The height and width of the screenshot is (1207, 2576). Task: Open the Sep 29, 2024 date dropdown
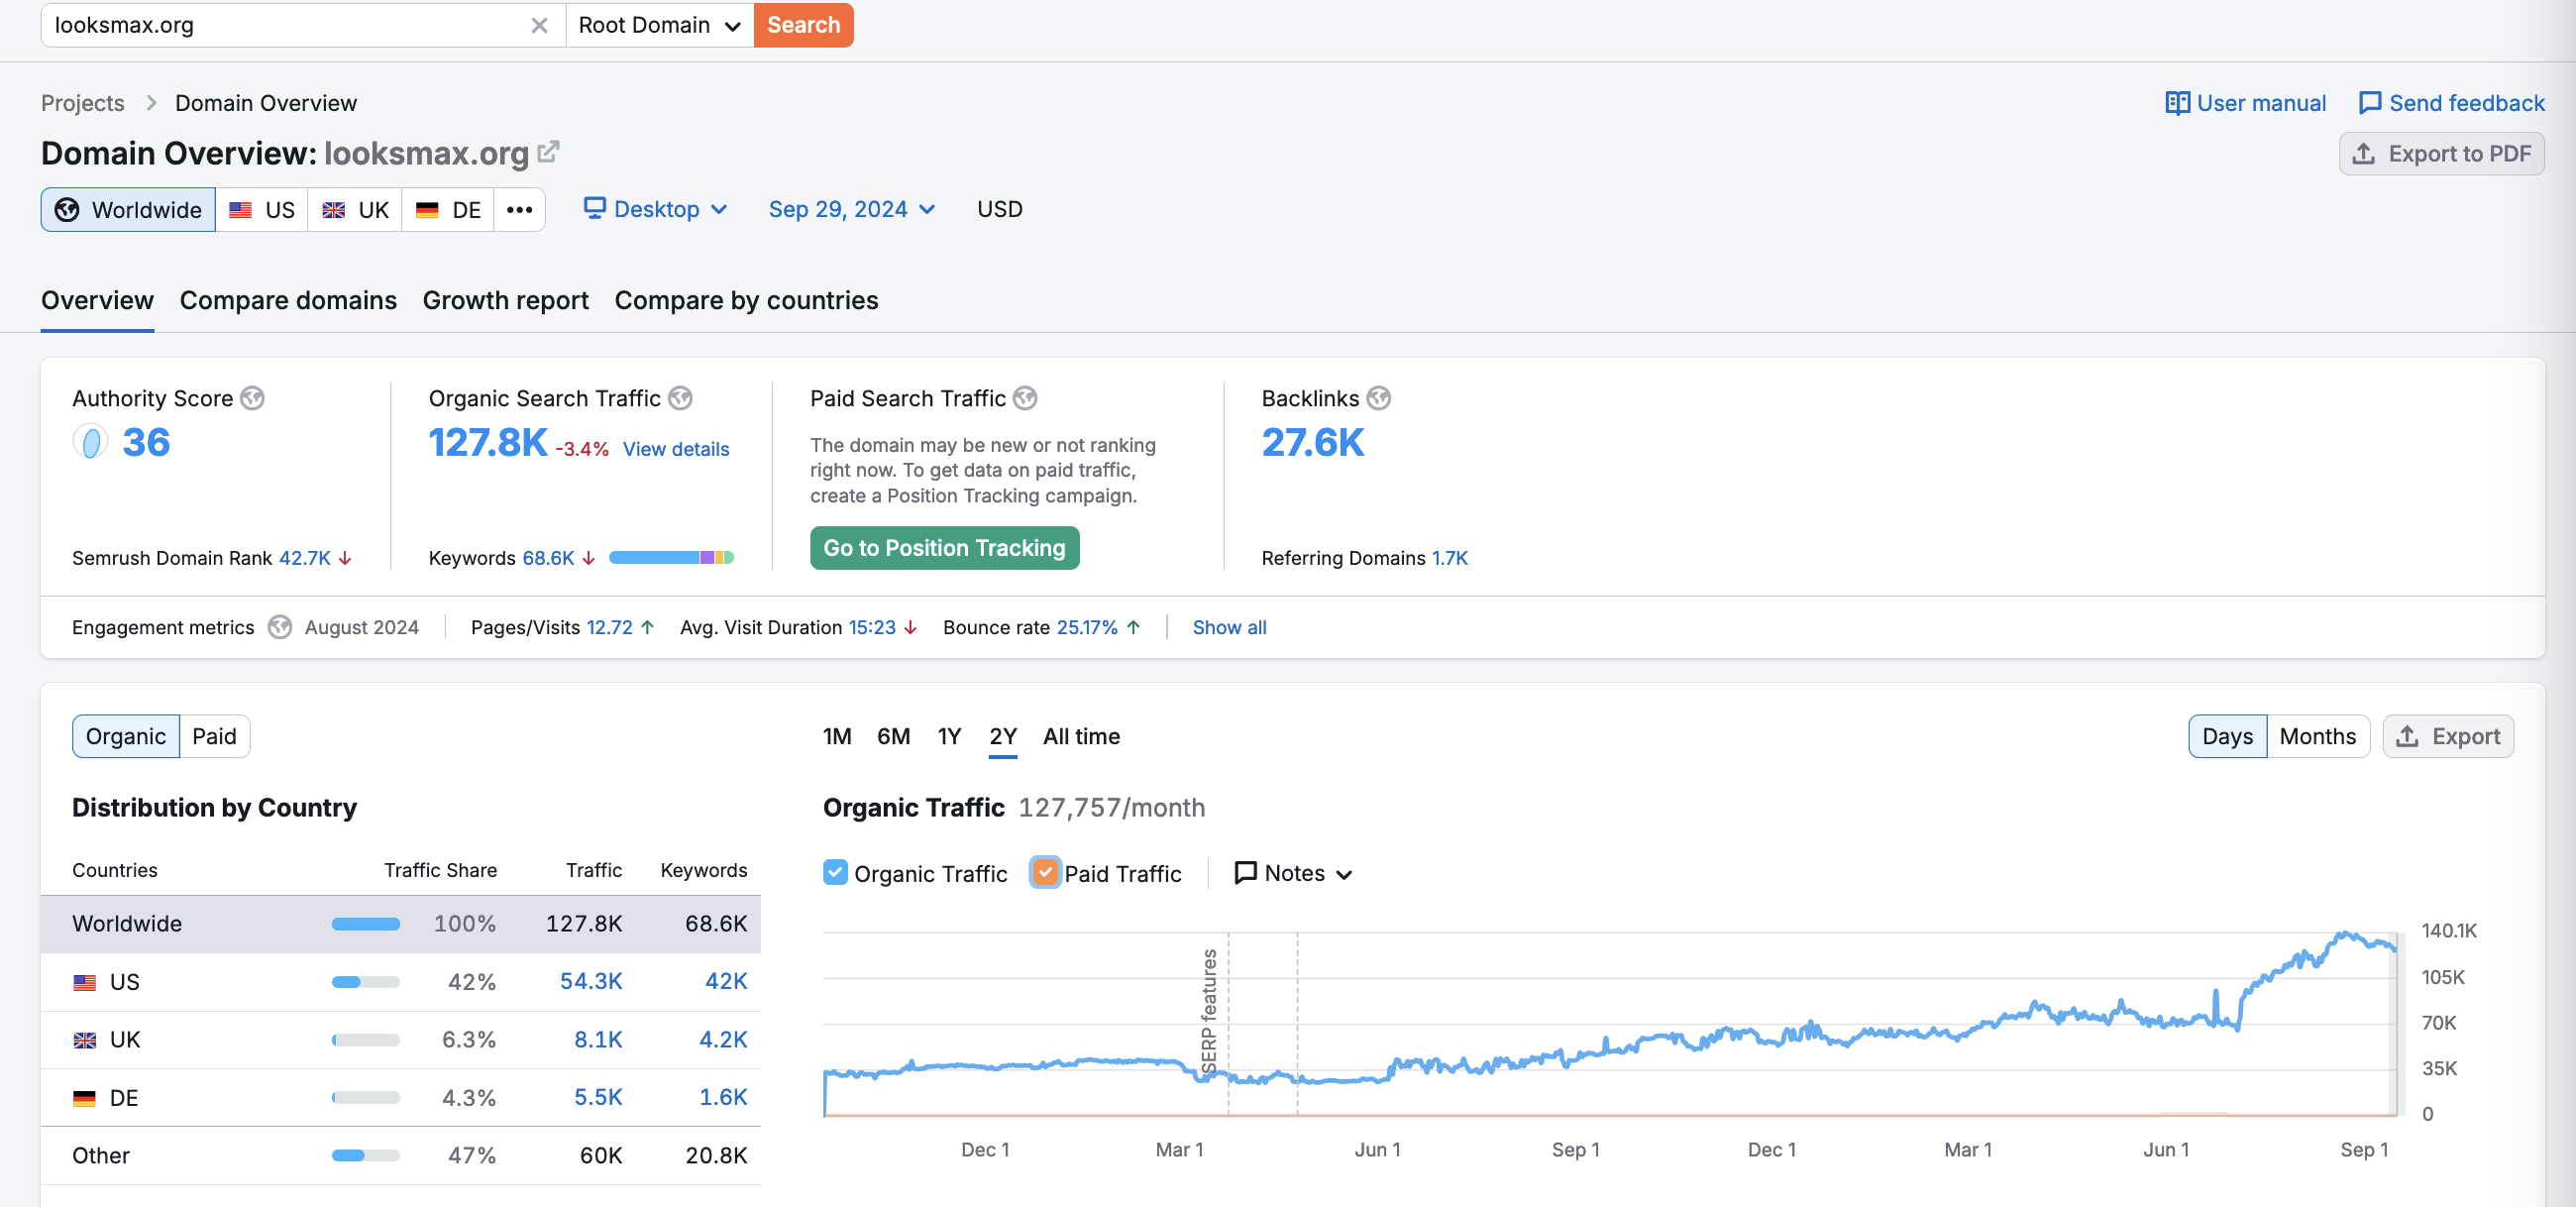point(851,209)
